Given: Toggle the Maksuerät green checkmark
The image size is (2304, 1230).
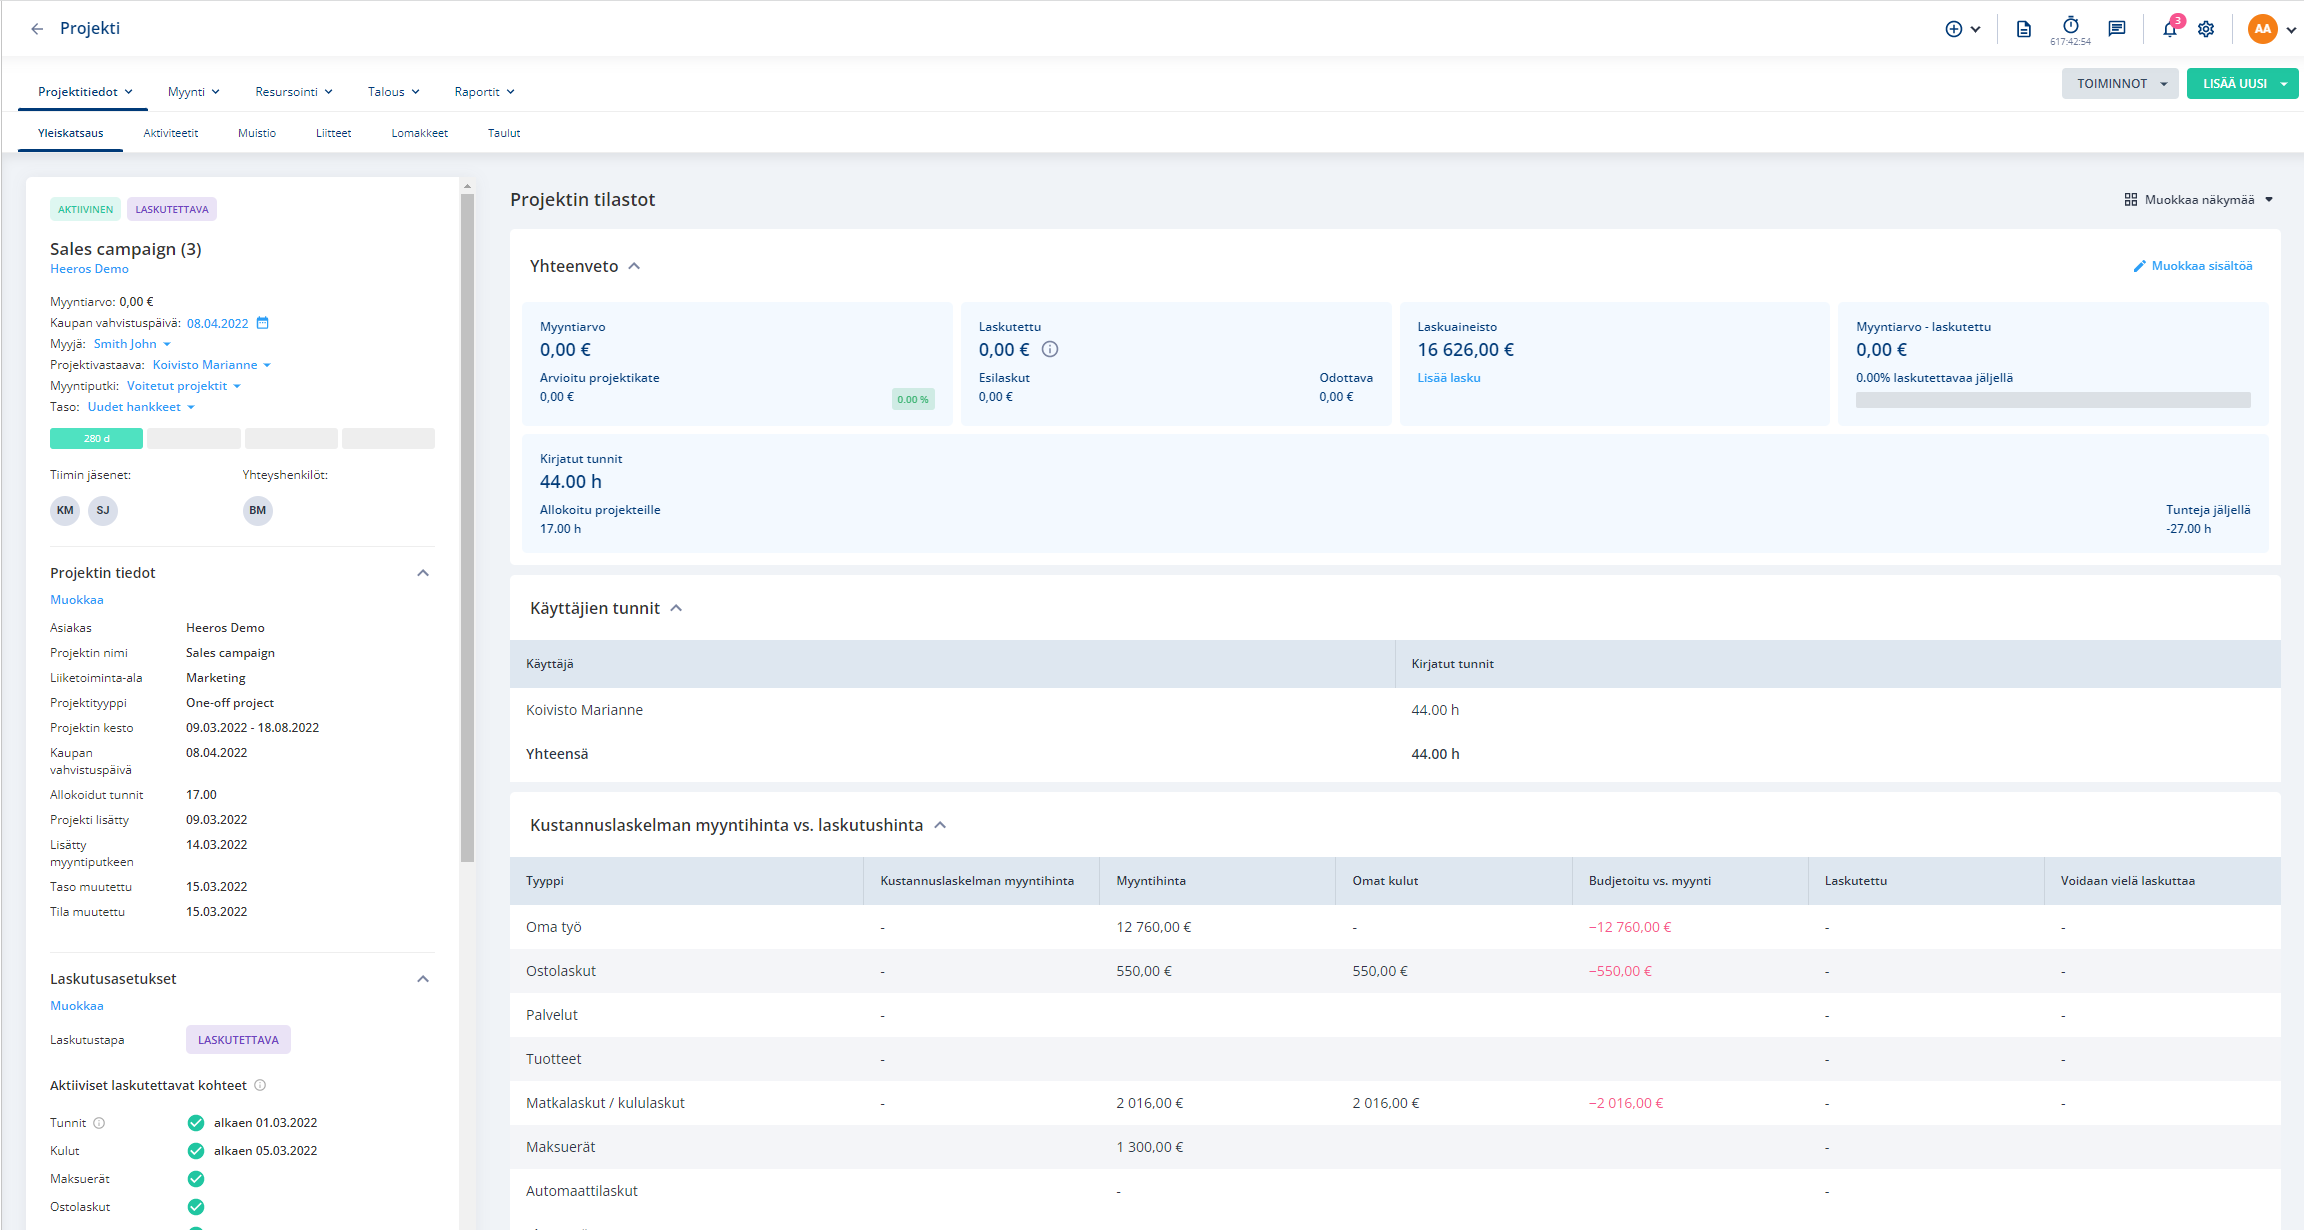Looking at the screenshot, I should click(196, 1179).
